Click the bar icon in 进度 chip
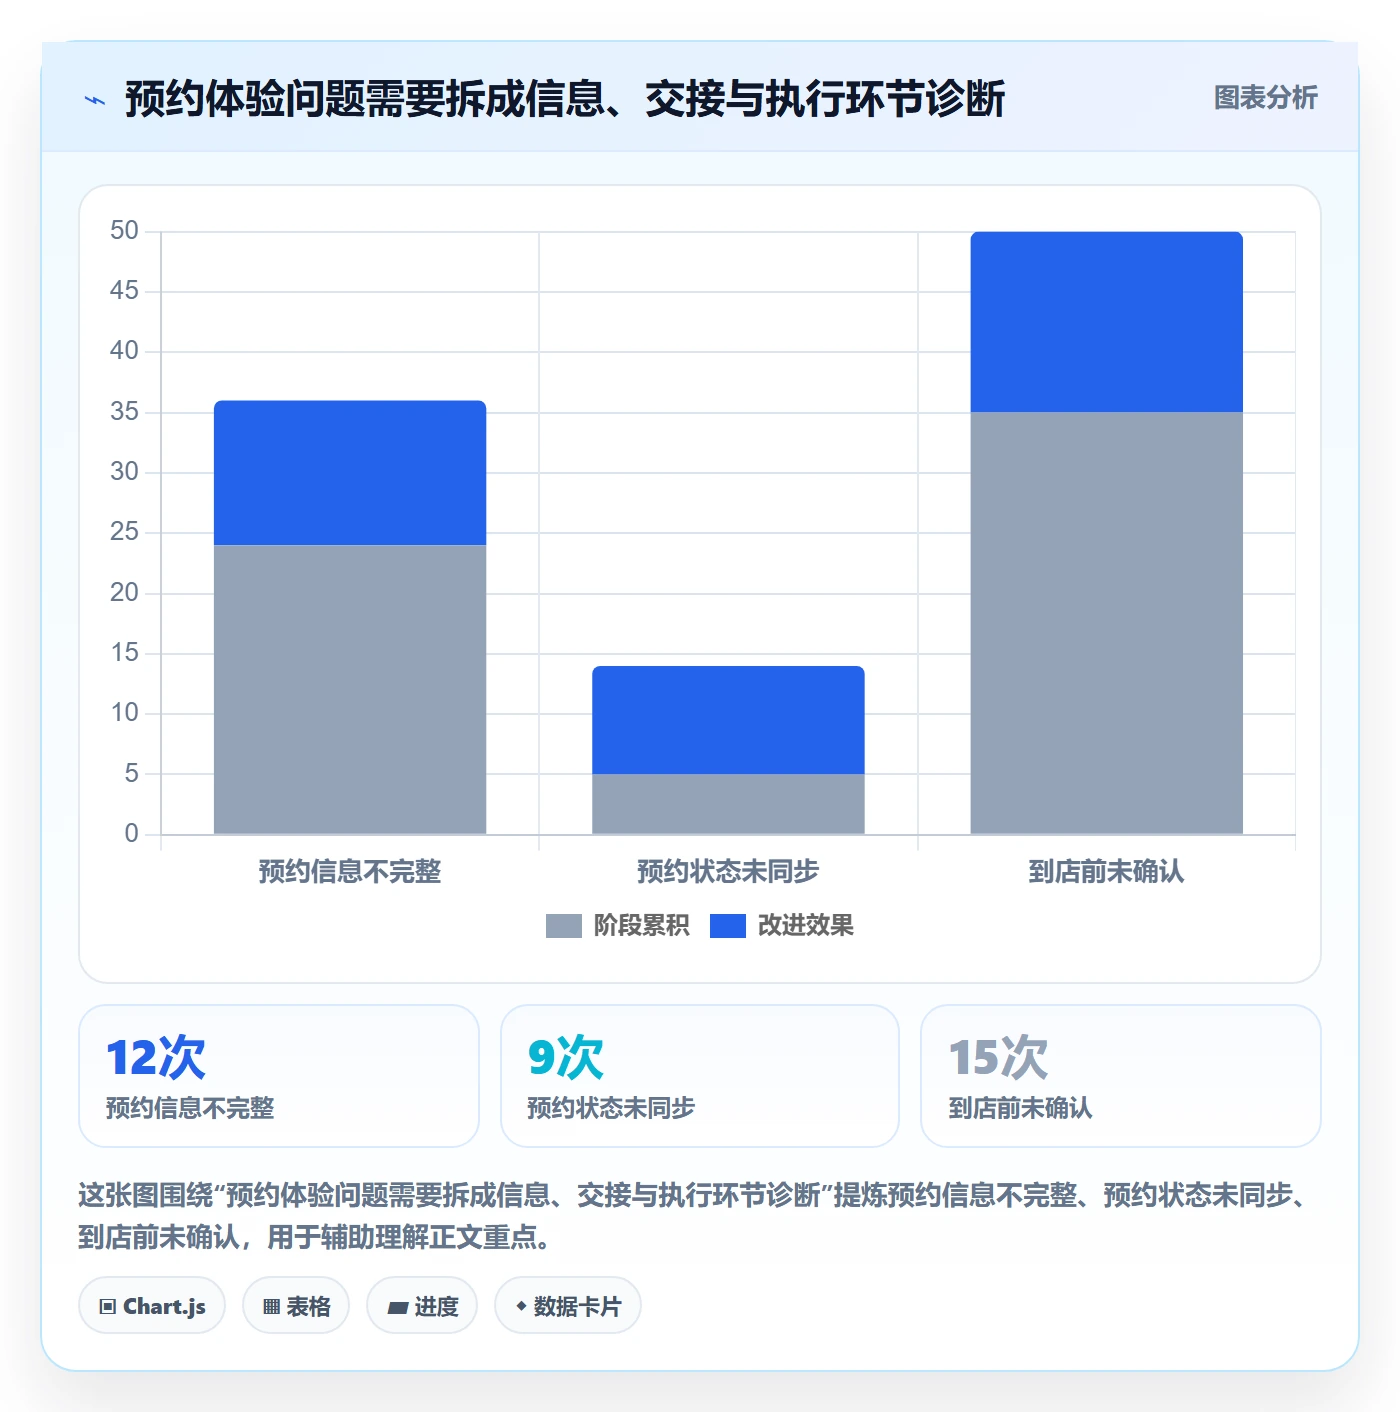 pyautogui.click(x=397, y=1308)
